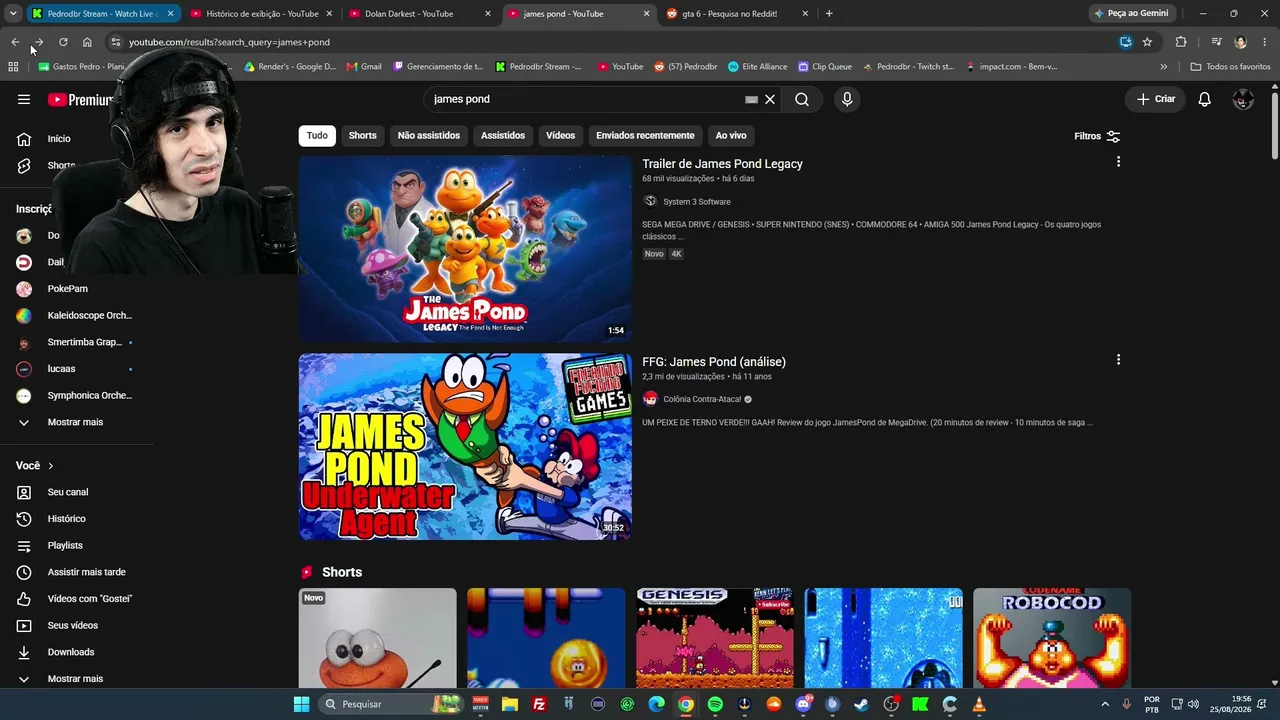The height and width of the screenshot is (720, 1280).
Task: Switch to the Pedrodbr Stream tab
Action: [103, 14]
